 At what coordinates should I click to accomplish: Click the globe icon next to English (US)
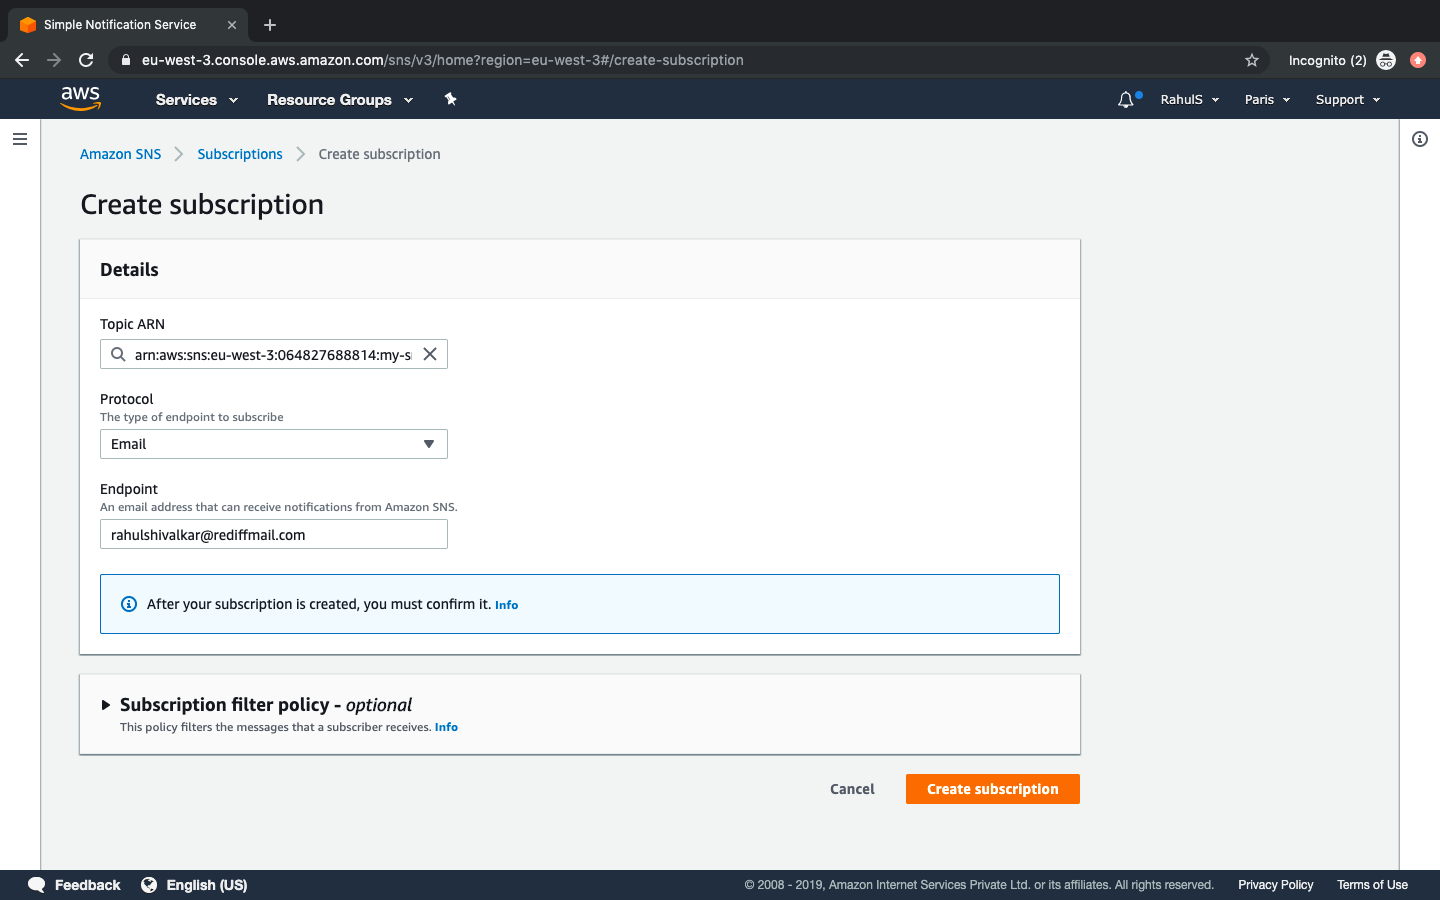pyautogui.click(x=149, y=885)
